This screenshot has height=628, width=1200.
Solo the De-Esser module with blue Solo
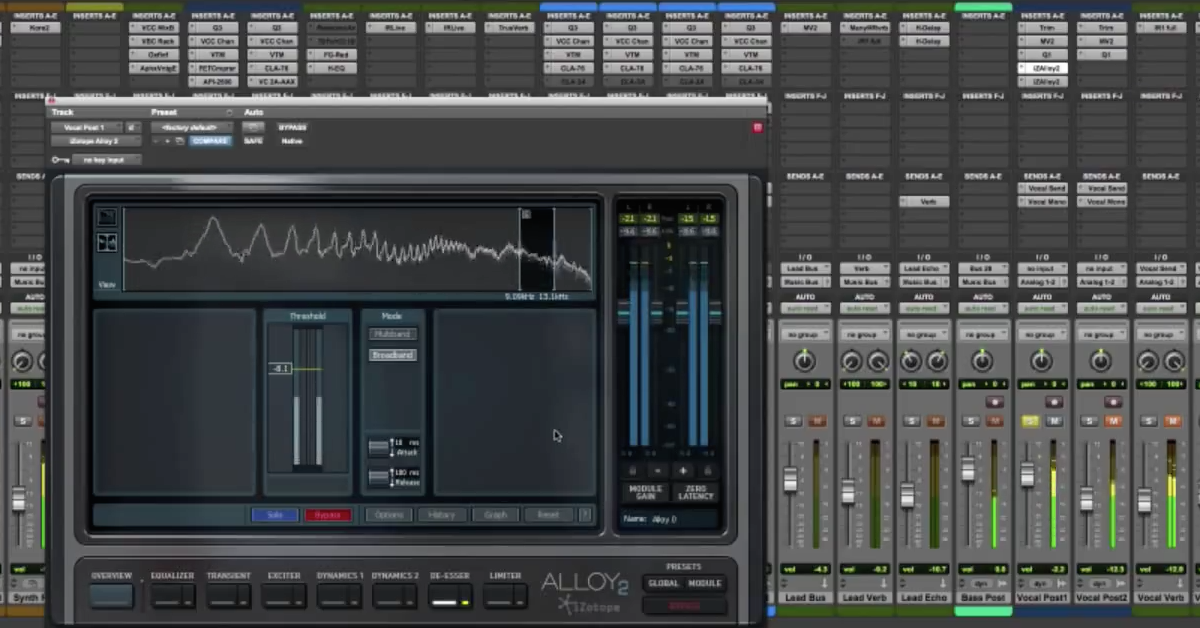click(275, 515)
